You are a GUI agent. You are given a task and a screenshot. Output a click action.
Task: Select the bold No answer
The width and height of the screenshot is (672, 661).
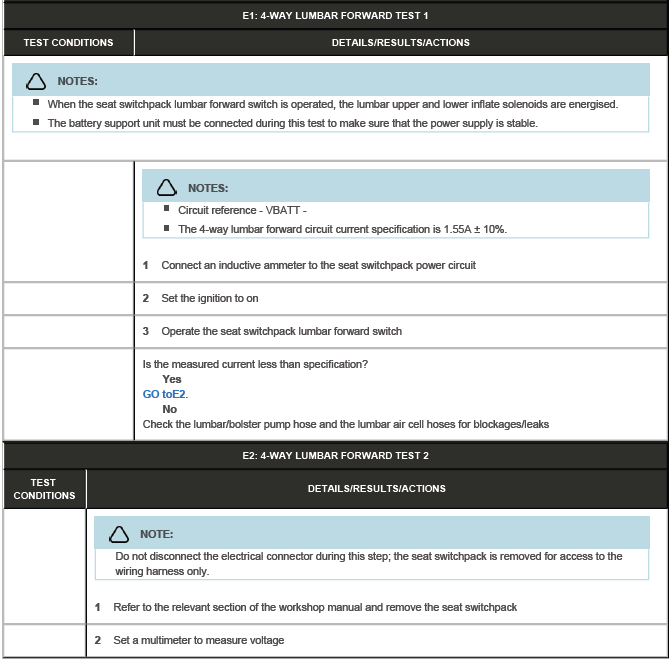(170, 409)
